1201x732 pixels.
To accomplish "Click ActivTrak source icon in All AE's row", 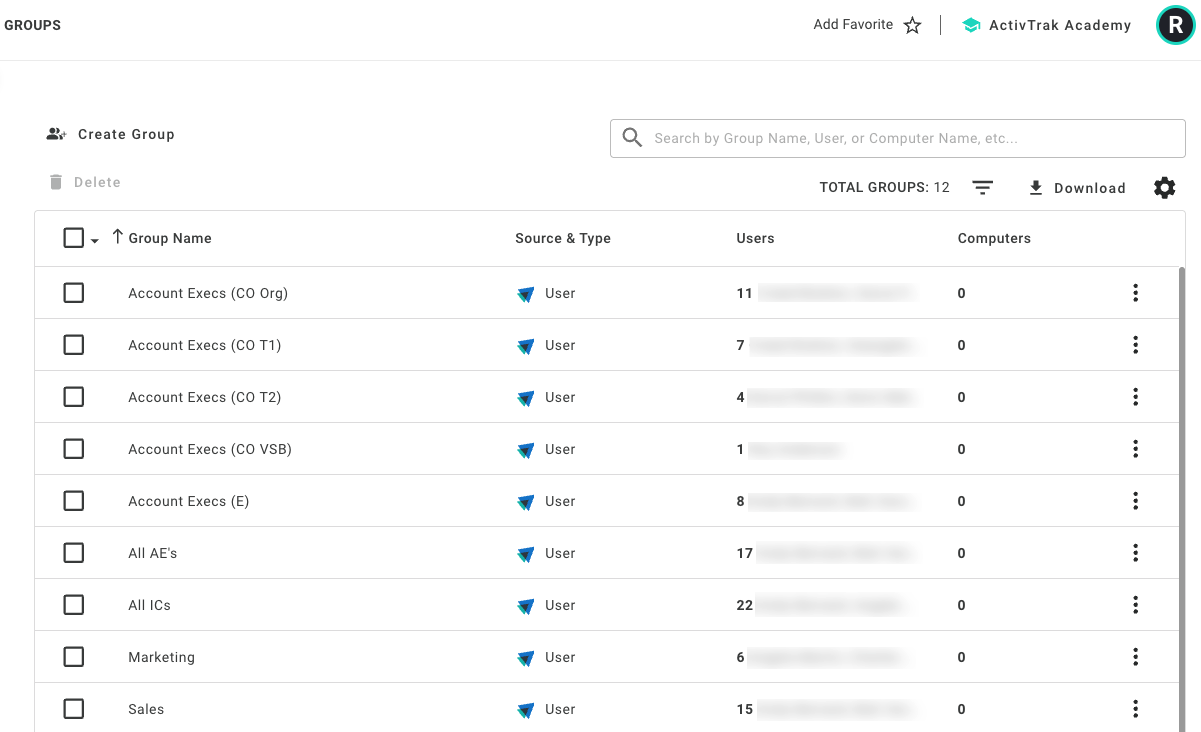I will coord(526,554).
